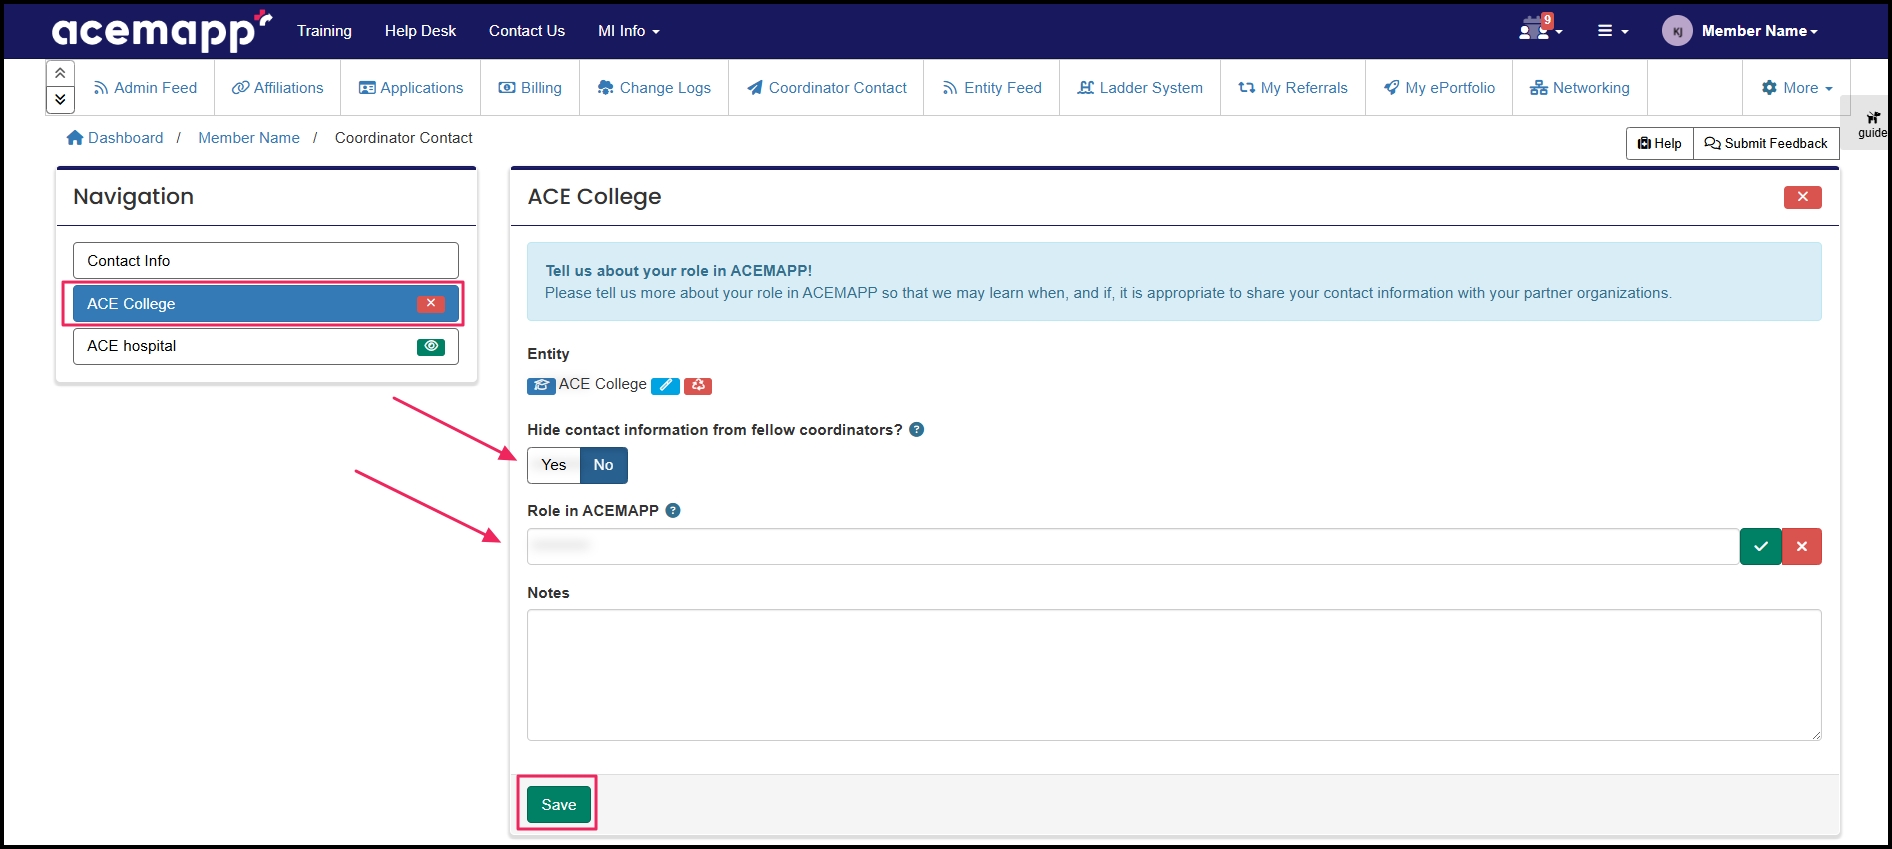Go to the Billing tab
This screenshot has width=1892, height=849.
pyautogui.click(x=530, y=88)
